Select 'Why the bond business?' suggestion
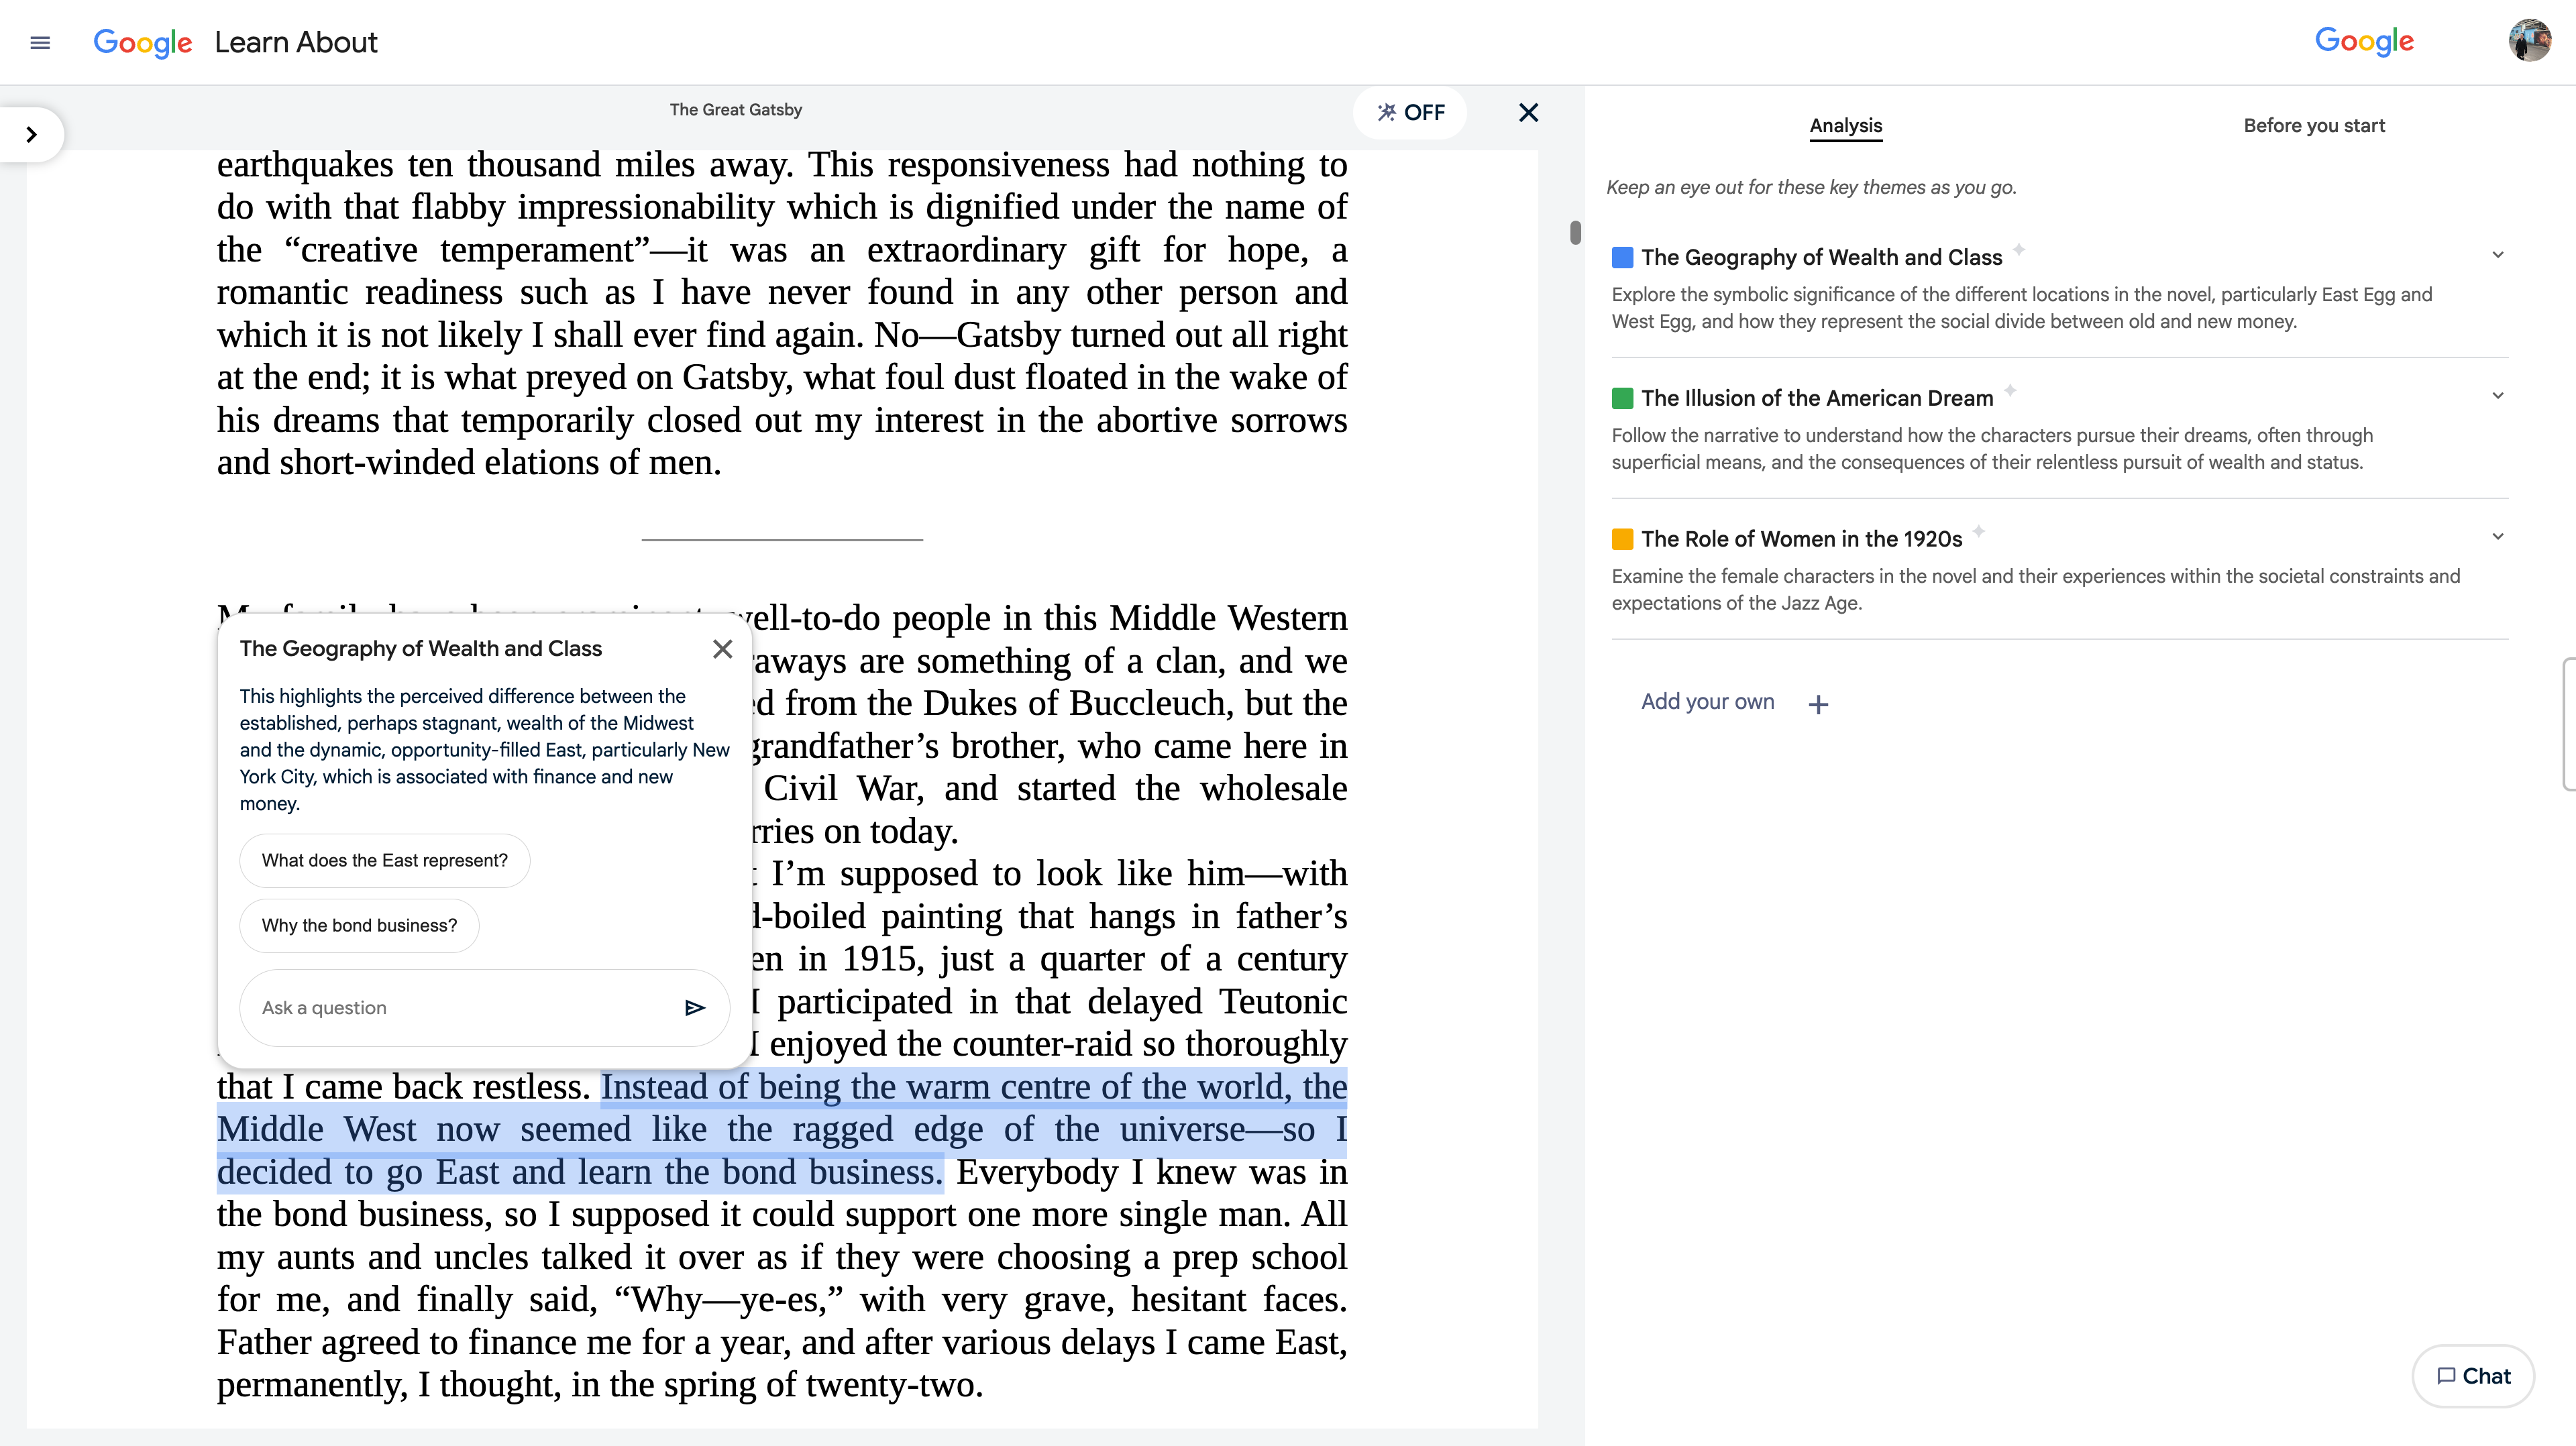The width and height of the screenshot is (2576, 1446). (359, 925)
